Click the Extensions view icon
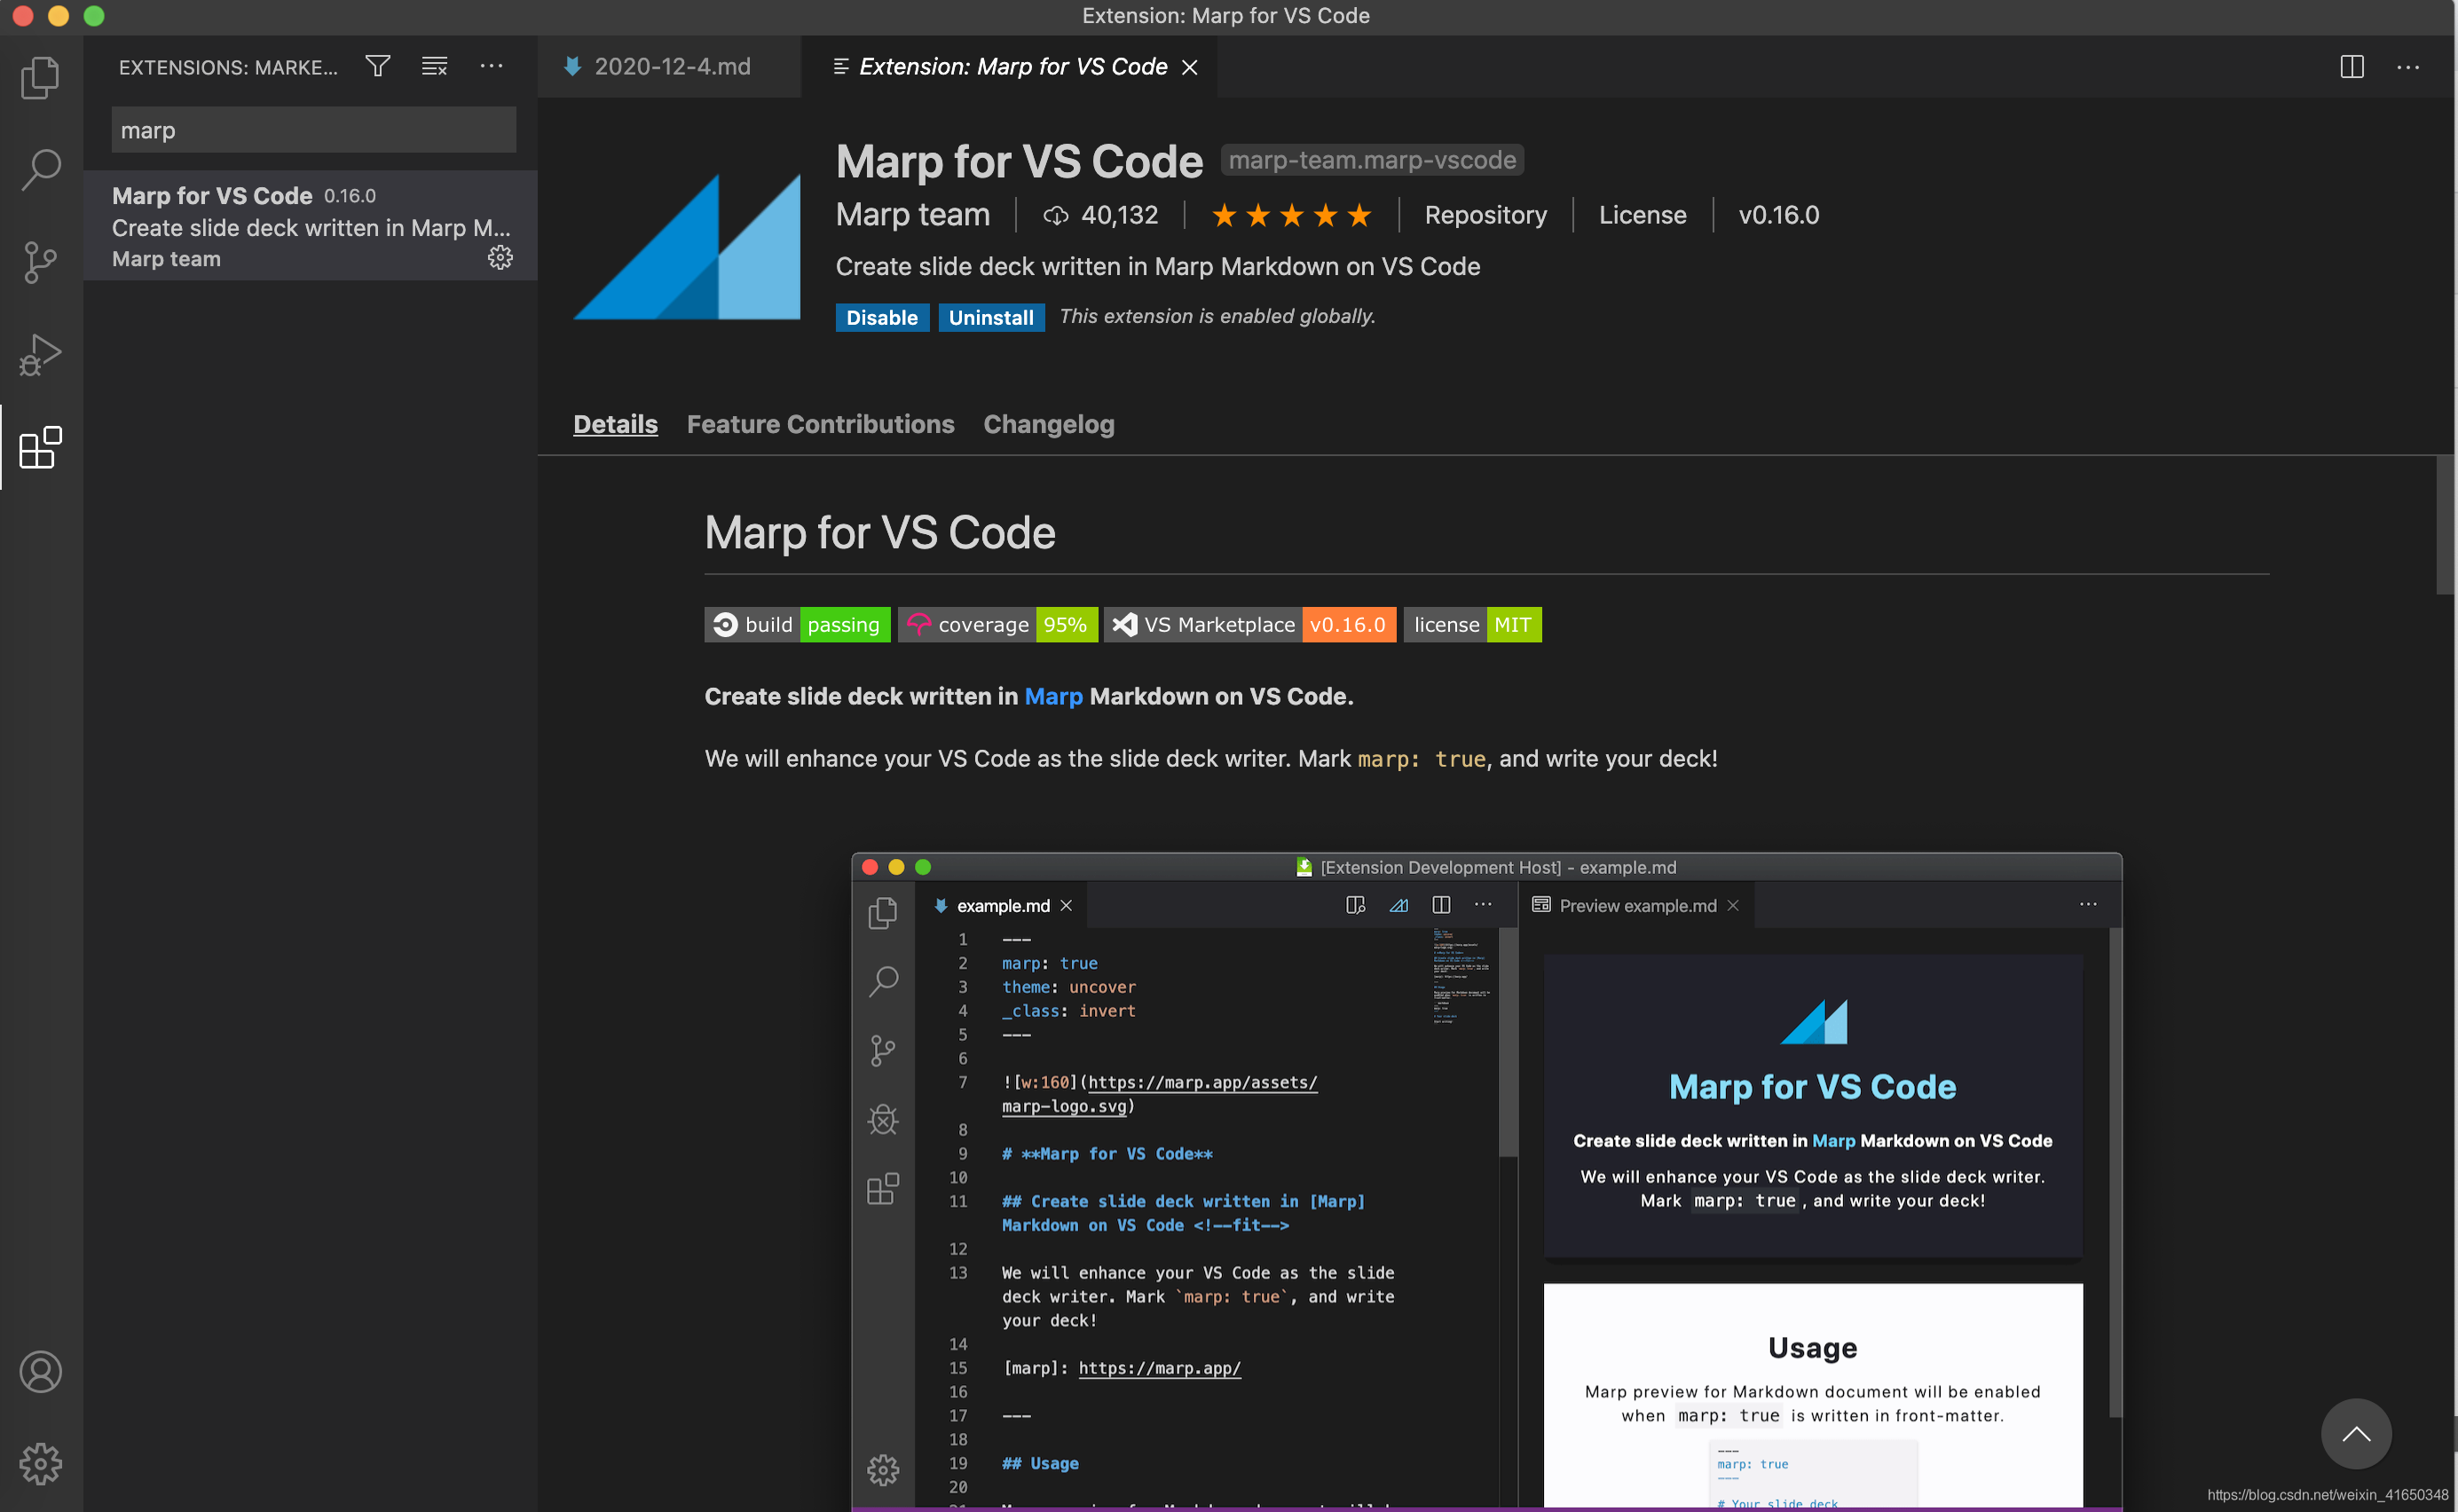 [x=40, y=447]
